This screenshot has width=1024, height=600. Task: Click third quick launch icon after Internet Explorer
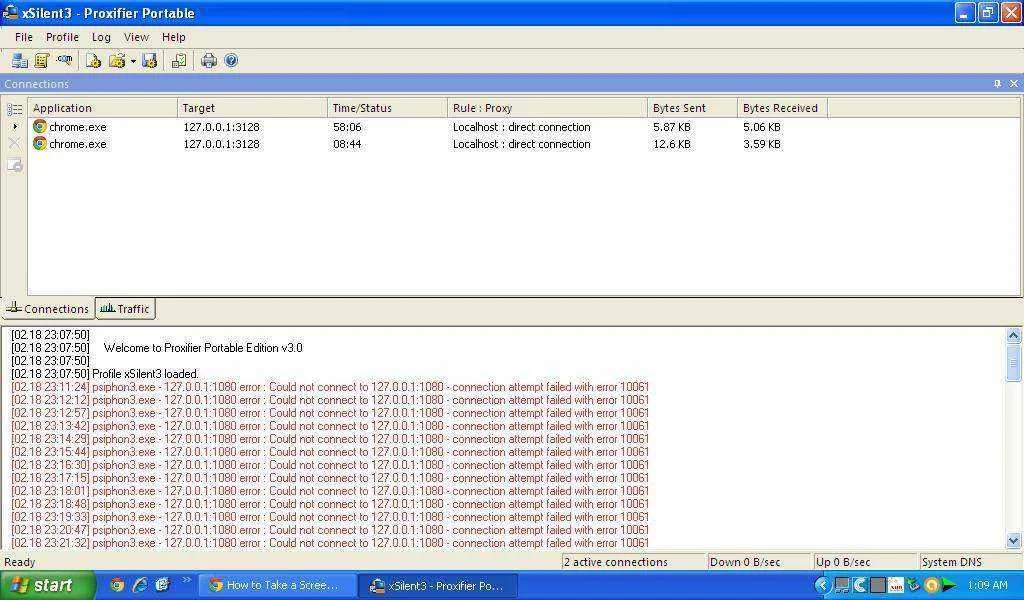click(x=163, y=586)
